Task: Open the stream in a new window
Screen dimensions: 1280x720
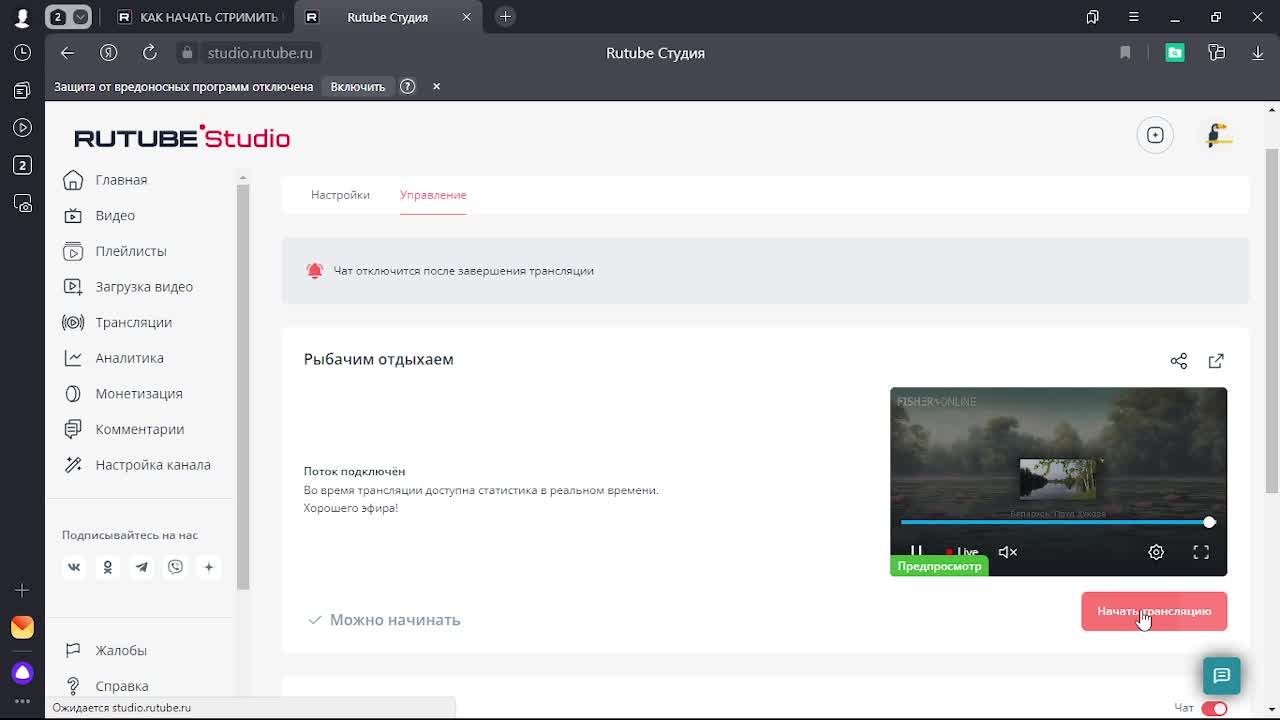Action: click(1216, 361)
